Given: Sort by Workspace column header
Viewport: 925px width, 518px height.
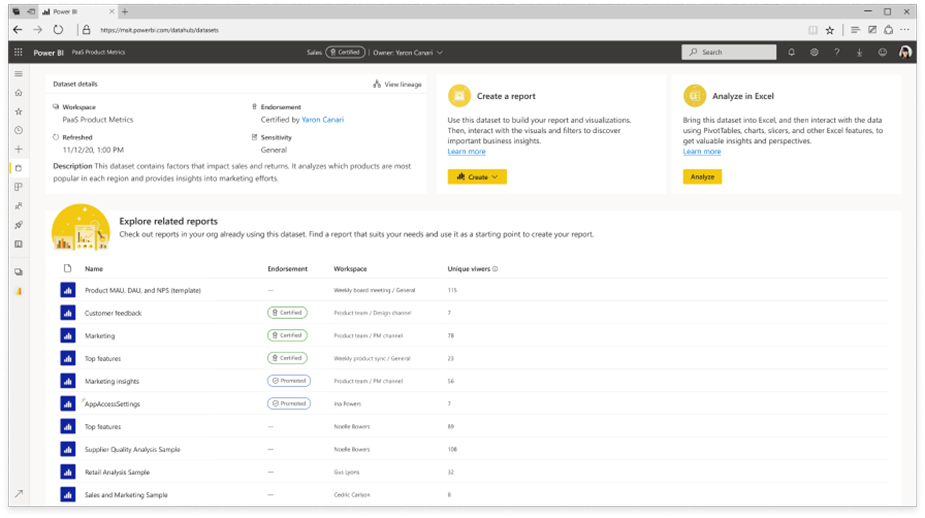Looking at the screenshot, I should pos(350,268).
